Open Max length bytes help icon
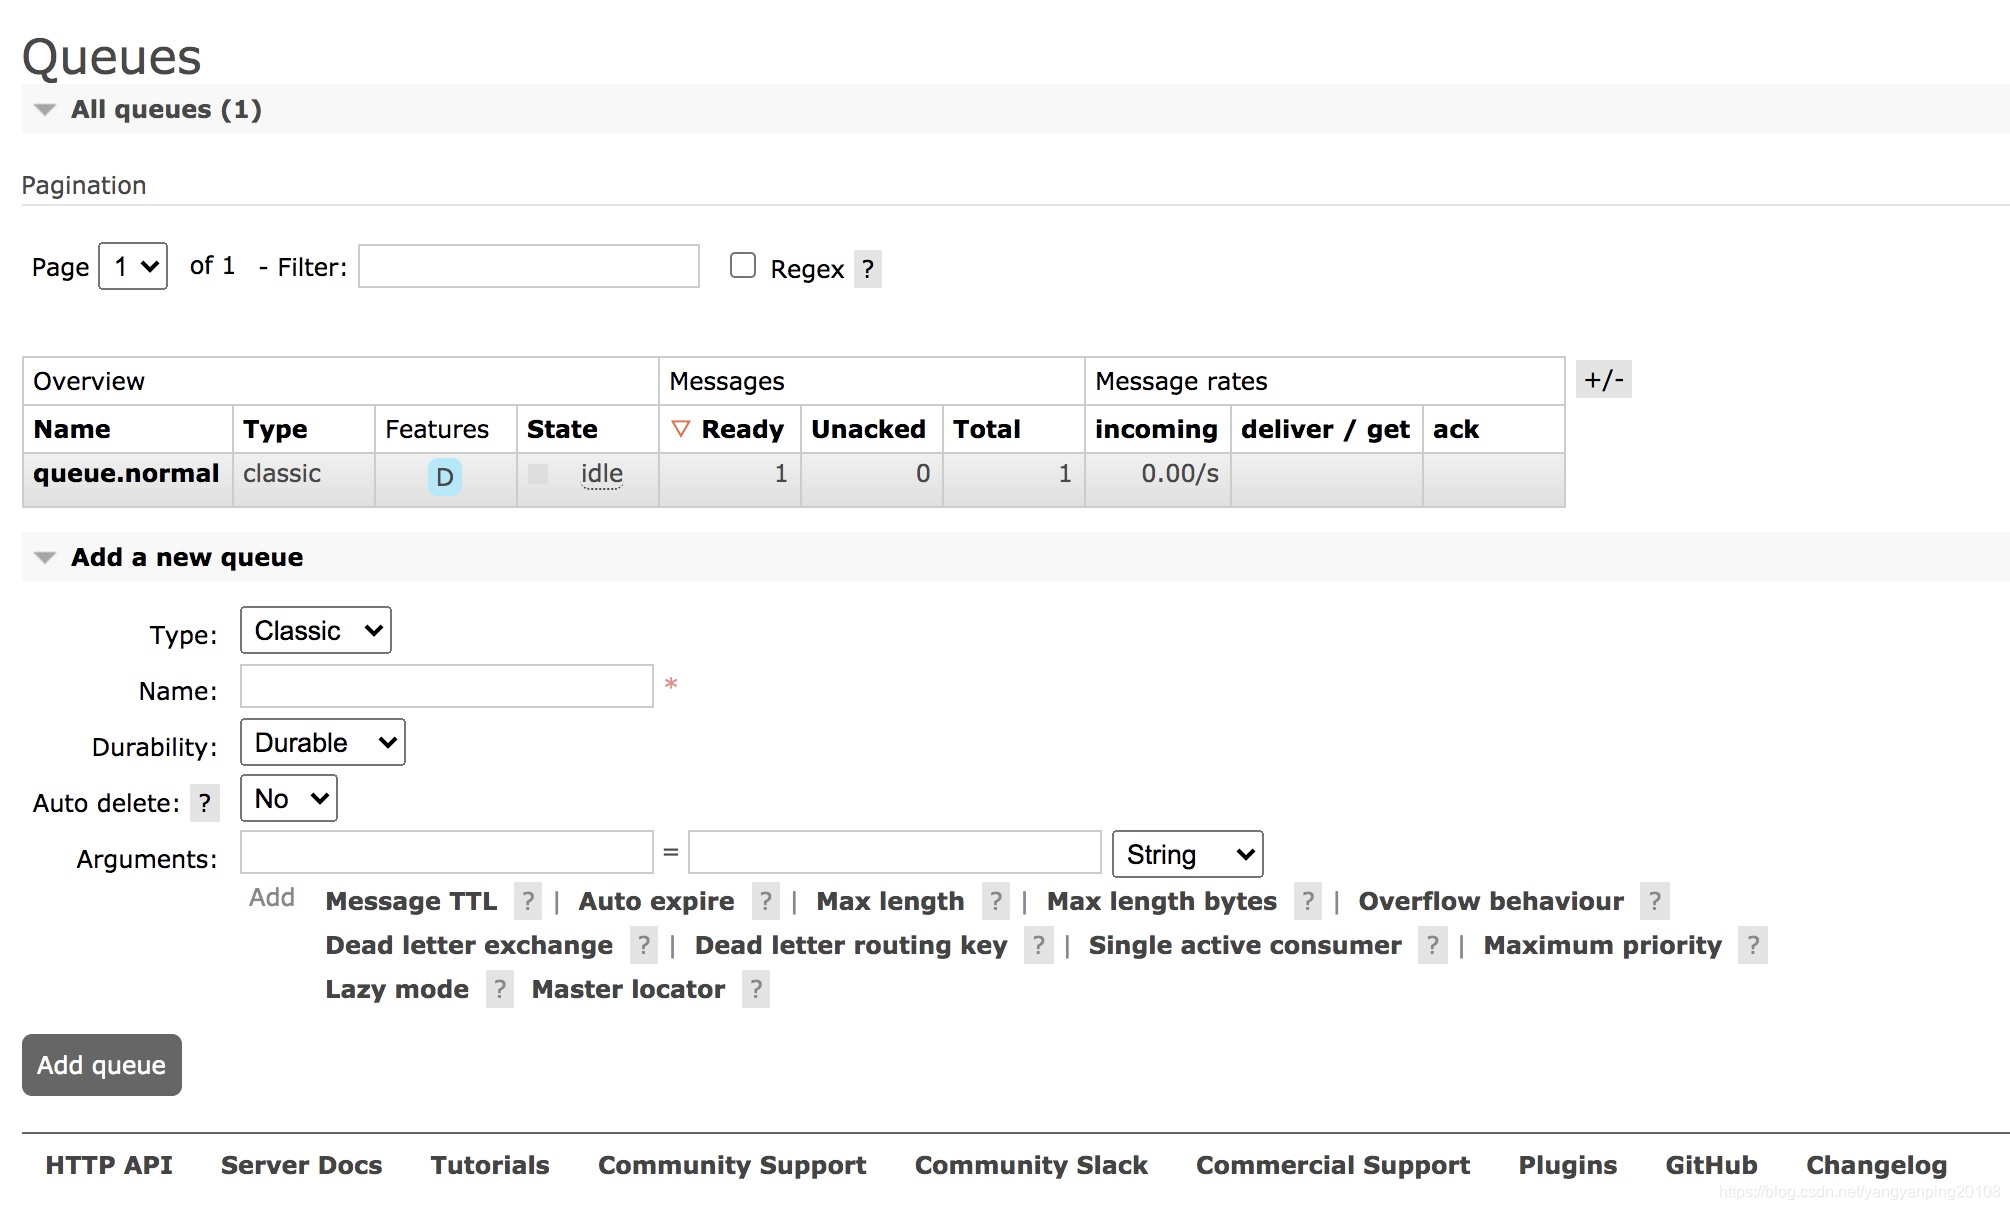 click(1308, 901)
